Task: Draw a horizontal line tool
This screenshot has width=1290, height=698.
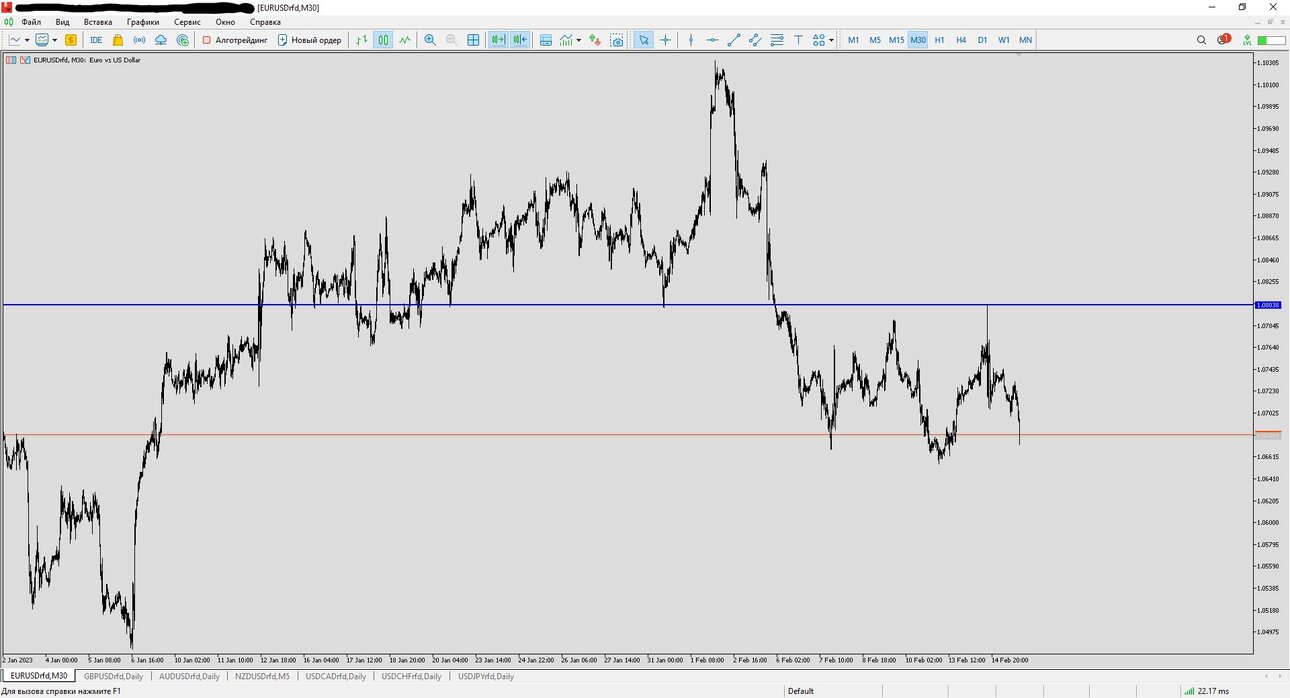Action: click(x=712, y=40)
